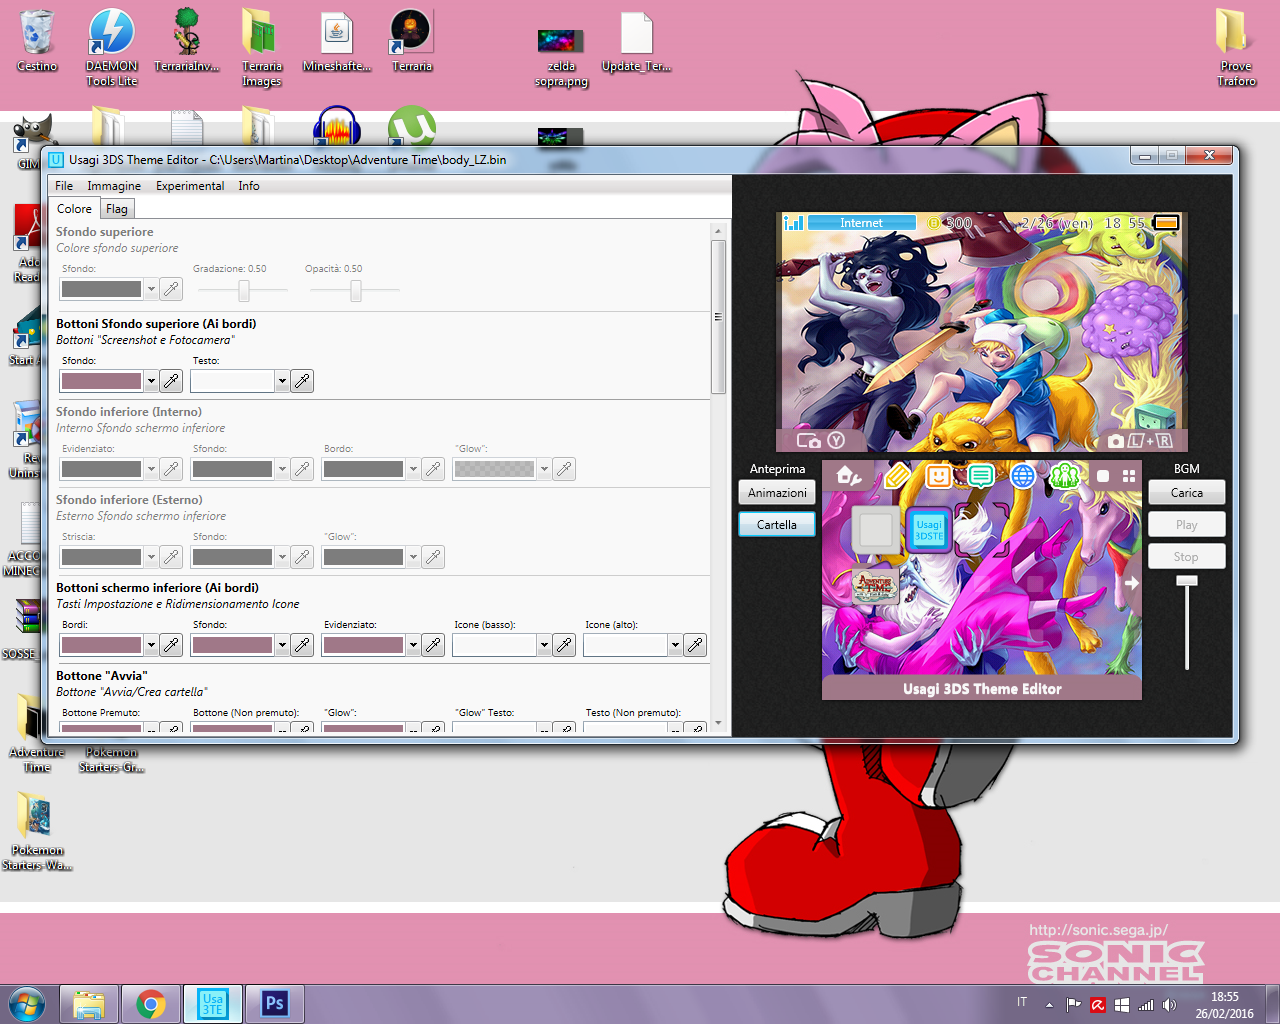This screenshot has width=1280, height=1024.
Task: Click eyedropper beside Striscia color
Action: coord(172,557)
